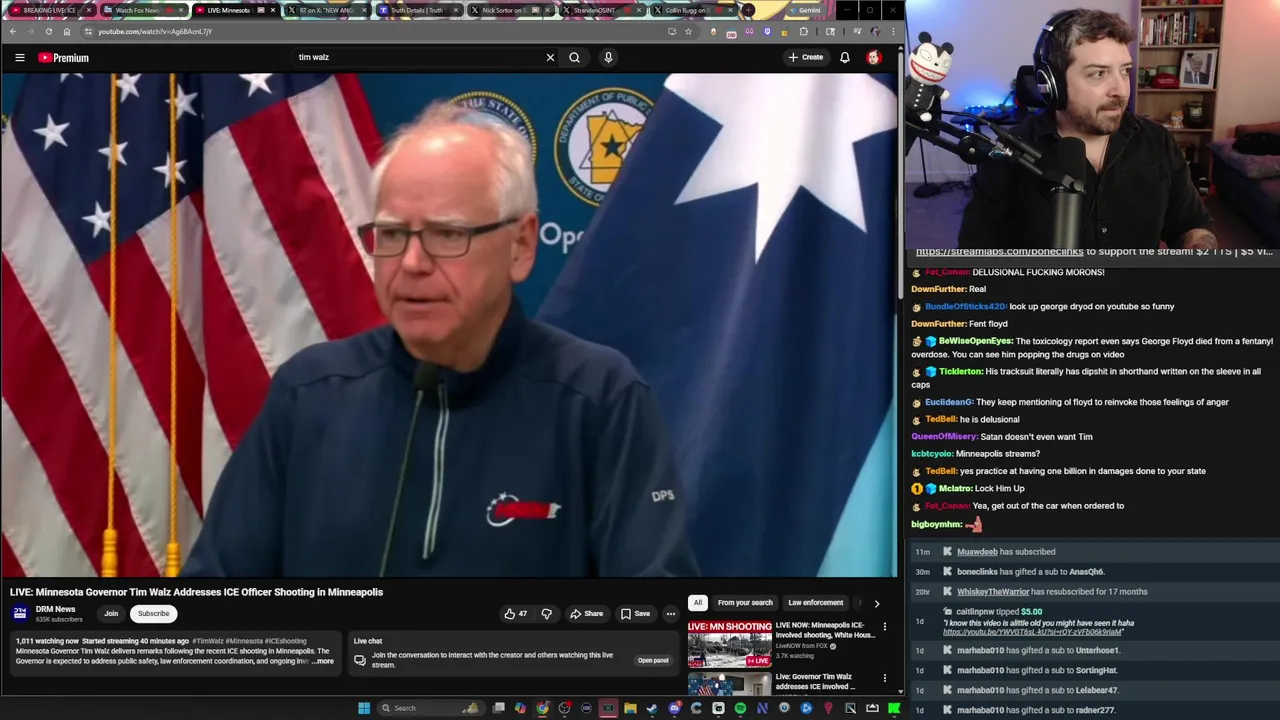
Task: Show more filter chips with right arrow
Action: coord(877,603)
